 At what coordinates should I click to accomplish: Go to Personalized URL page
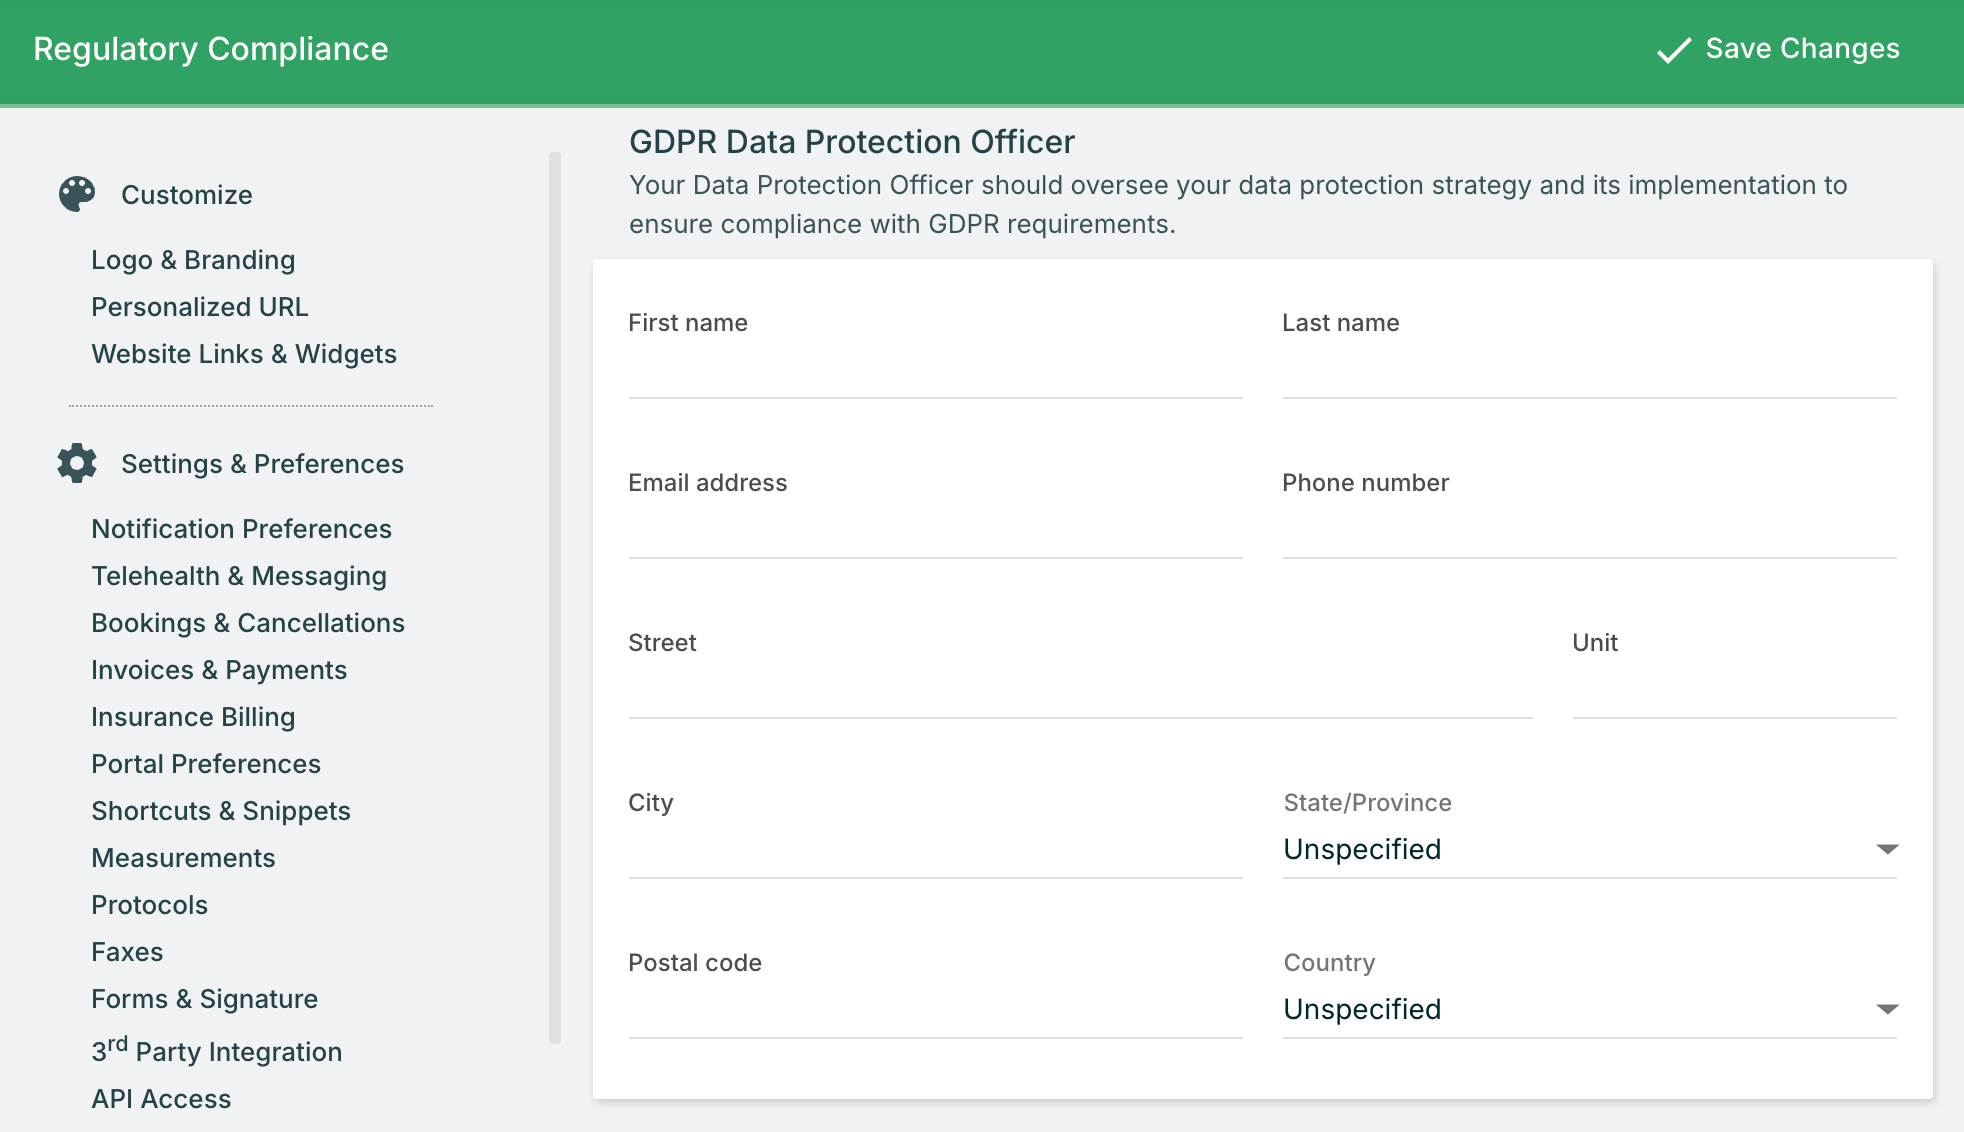(200, 307)
